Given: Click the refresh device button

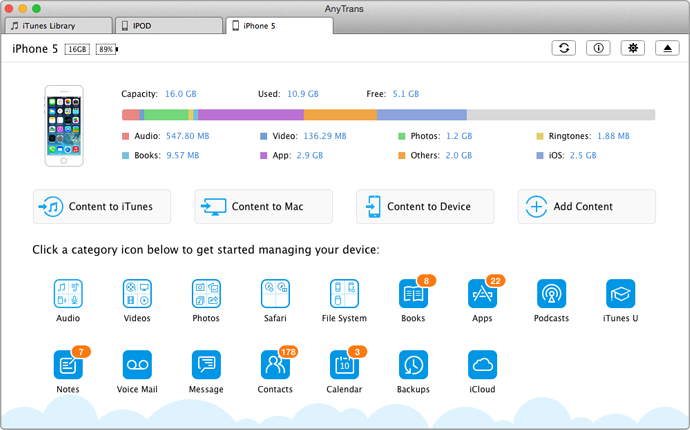Looking at the screenshot, I should coord(564,48).
